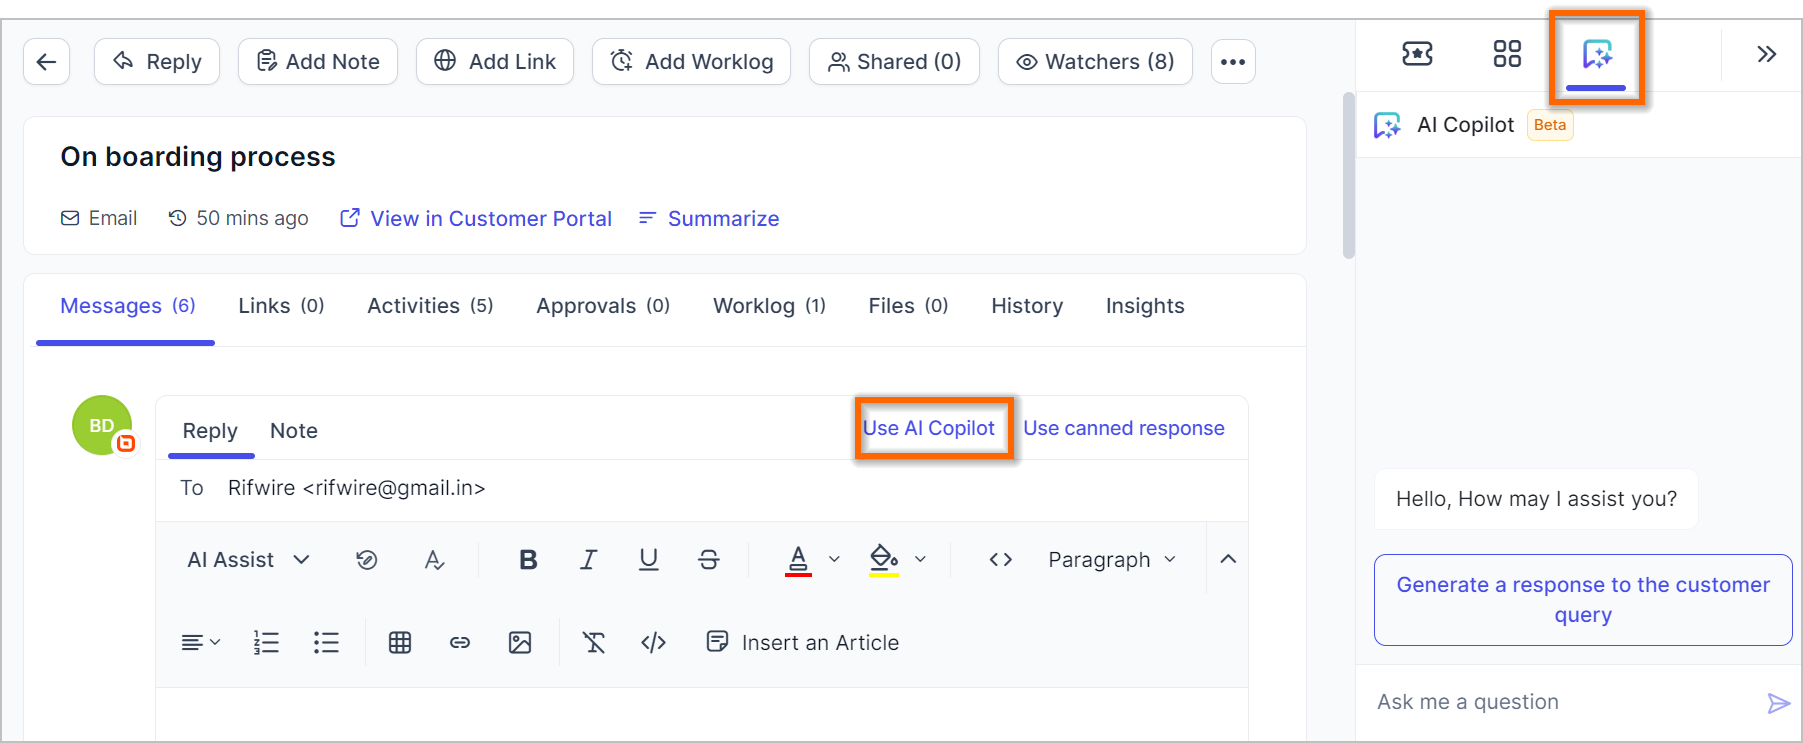The image size is (1803, 743).
Task: Open the Insights tab
Action: (1145, 306)
